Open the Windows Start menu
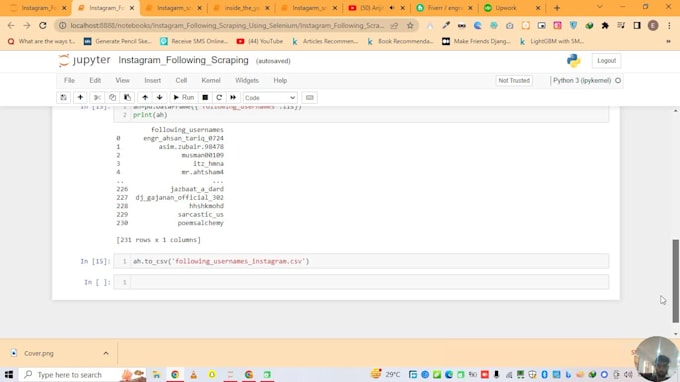The height and width of the screenshot is (382, 680). [9, 374]
